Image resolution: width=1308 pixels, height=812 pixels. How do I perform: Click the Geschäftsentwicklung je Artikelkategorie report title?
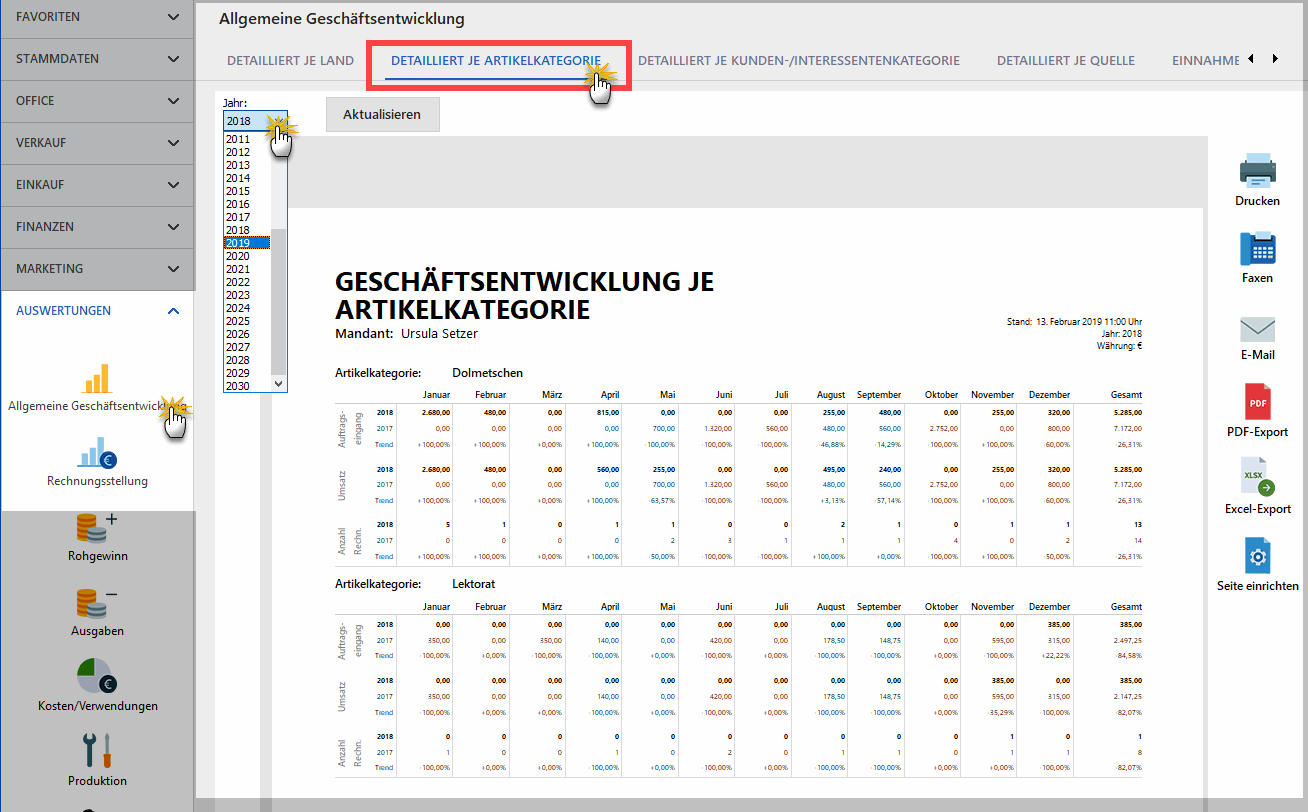coord(524,295)
